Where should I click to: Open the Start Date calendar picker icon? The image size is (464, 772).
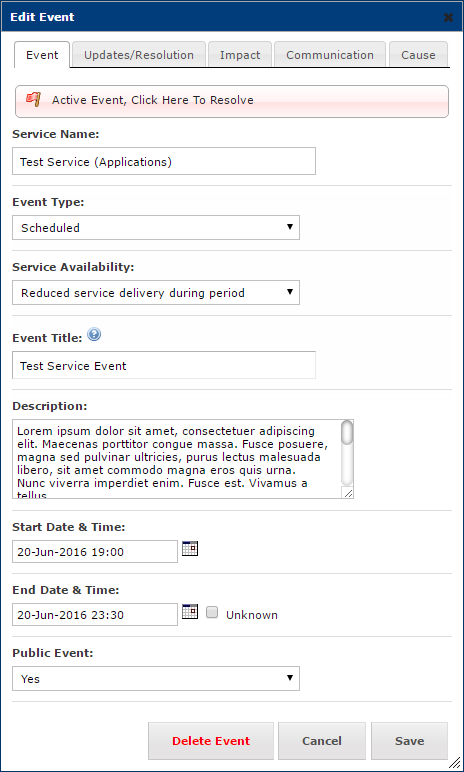[190, 548]
